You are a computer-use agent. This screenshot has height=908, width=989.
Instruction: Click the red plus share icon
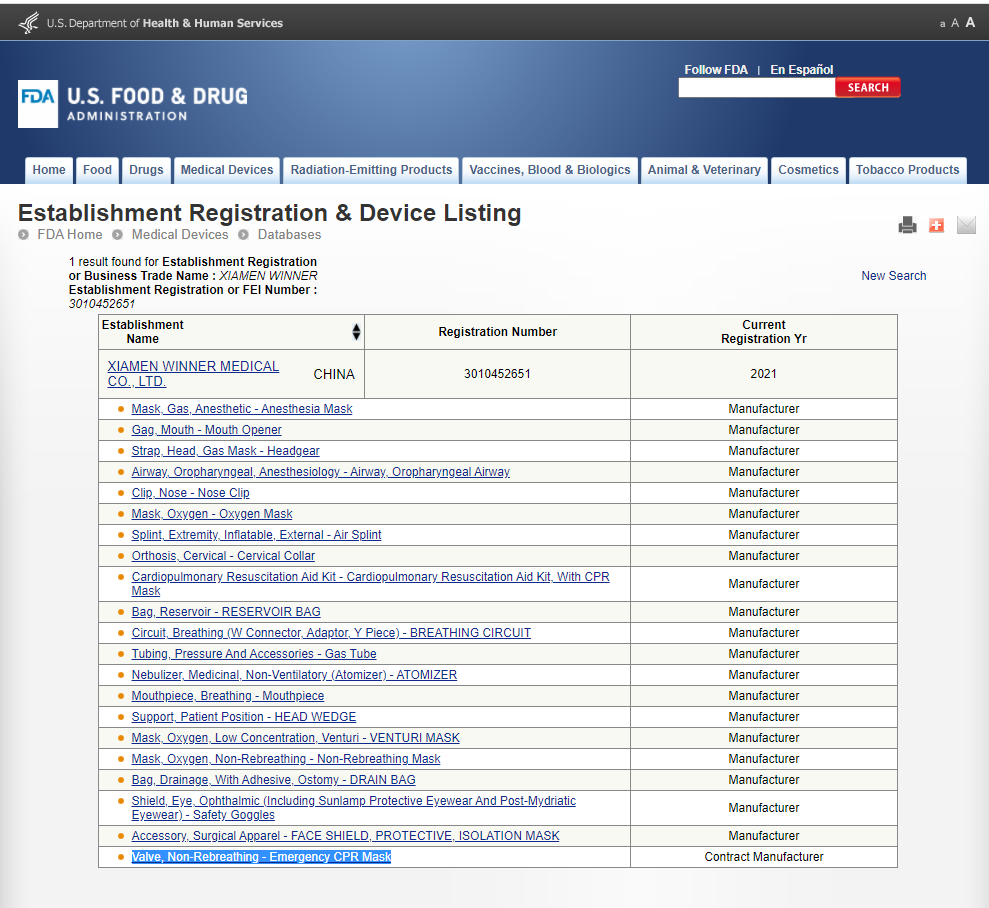pos(937,225)
